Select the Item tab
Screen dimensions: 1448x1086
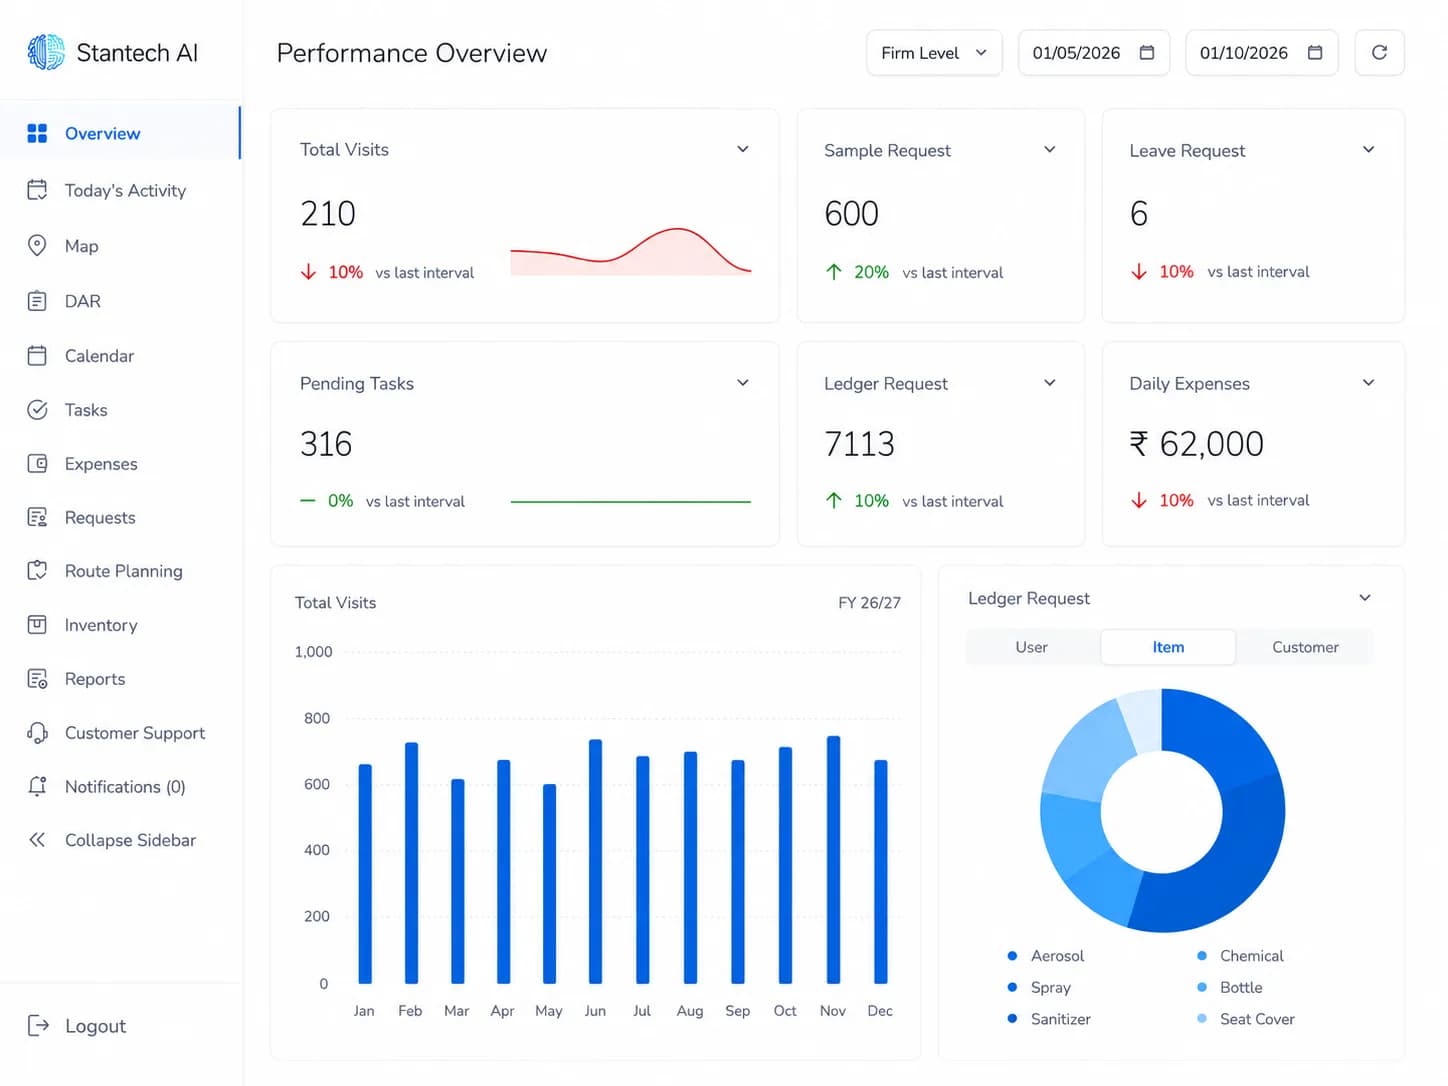click(1168, 647)
